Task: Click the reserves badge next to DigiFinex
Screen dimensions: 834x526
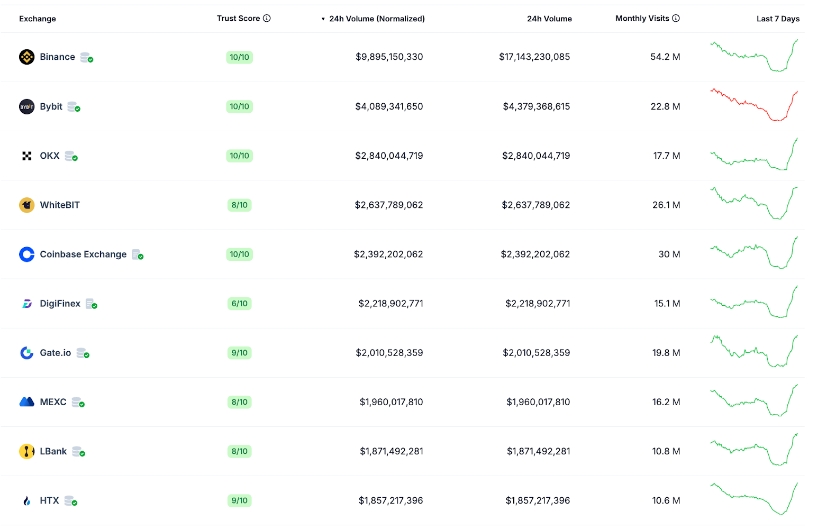Action: pos(91,304)
